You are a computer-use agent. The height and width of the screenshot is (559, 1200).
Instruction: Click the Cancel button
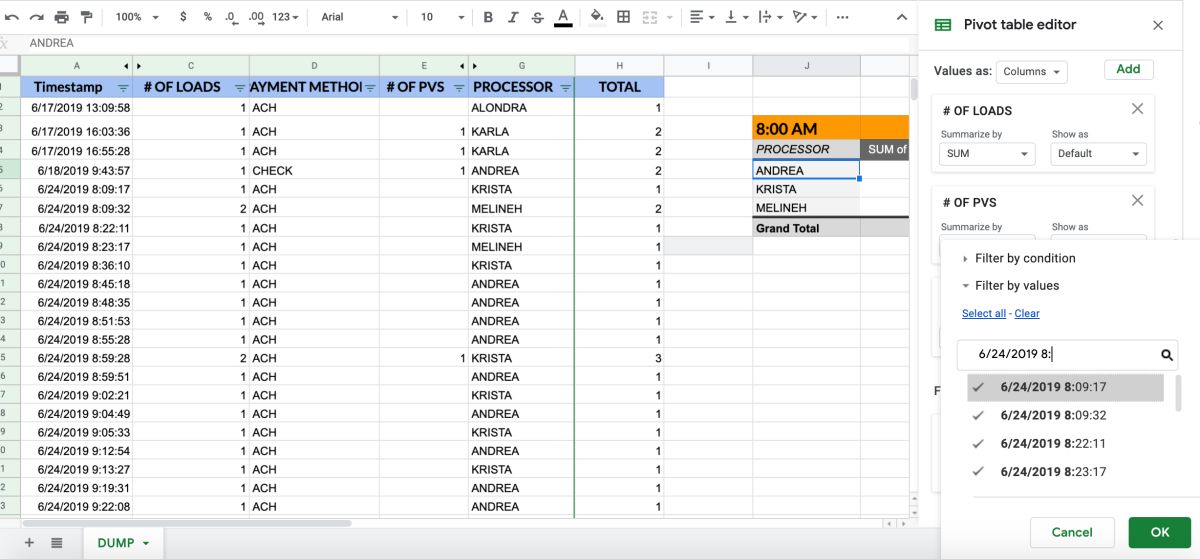pyautogui.click(x=1071, y=532)
